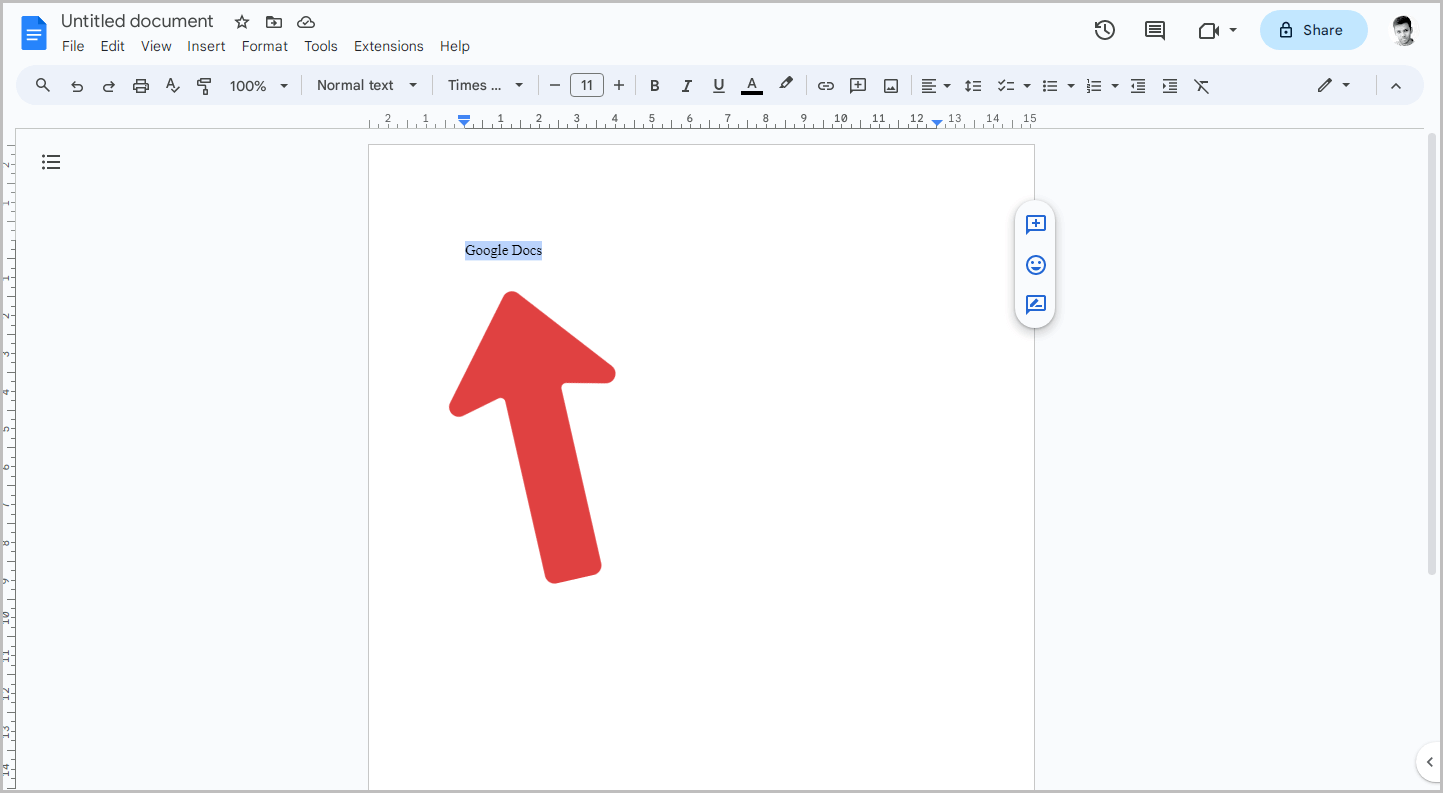Click the selected Google Docs text
Viewport: 1443px width, 793px height.
503,250
